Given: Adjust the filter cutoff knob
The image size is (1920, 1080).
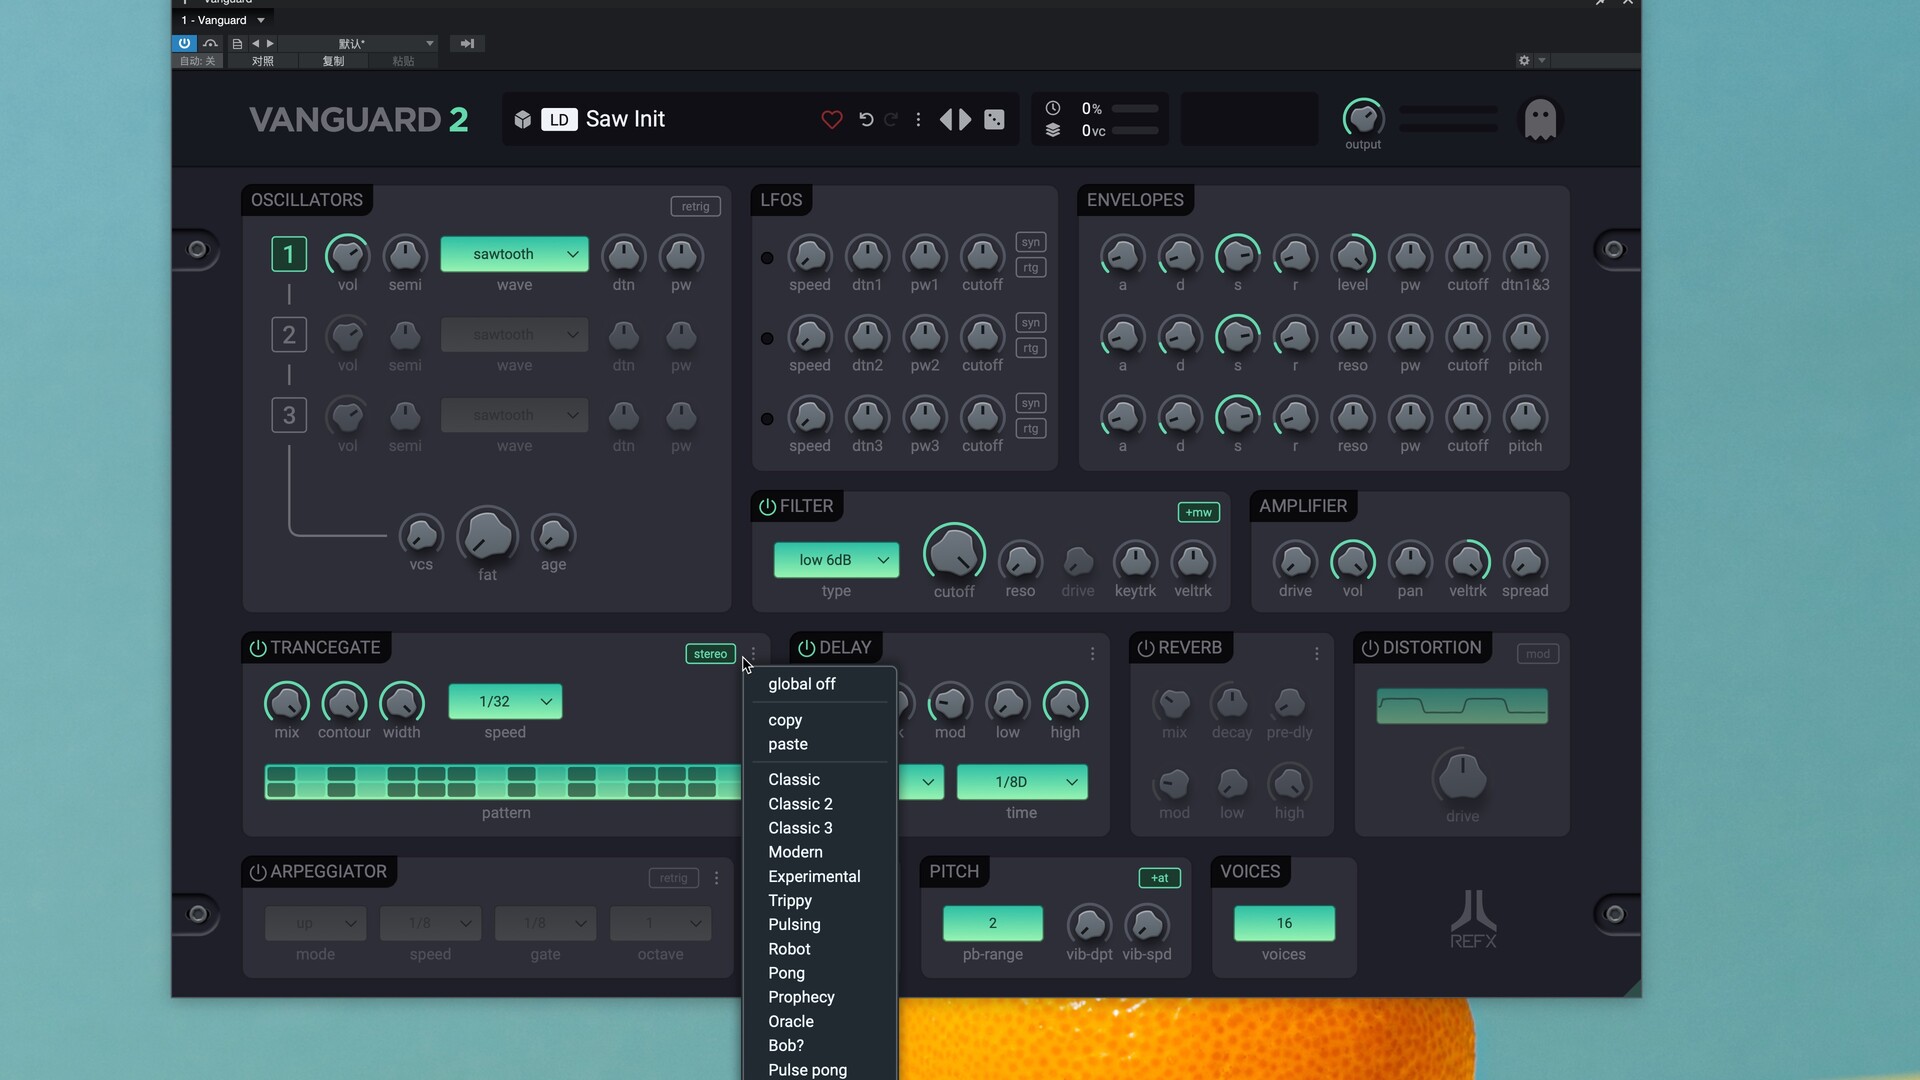Looking at the screenshot, I should coord(954,553).
